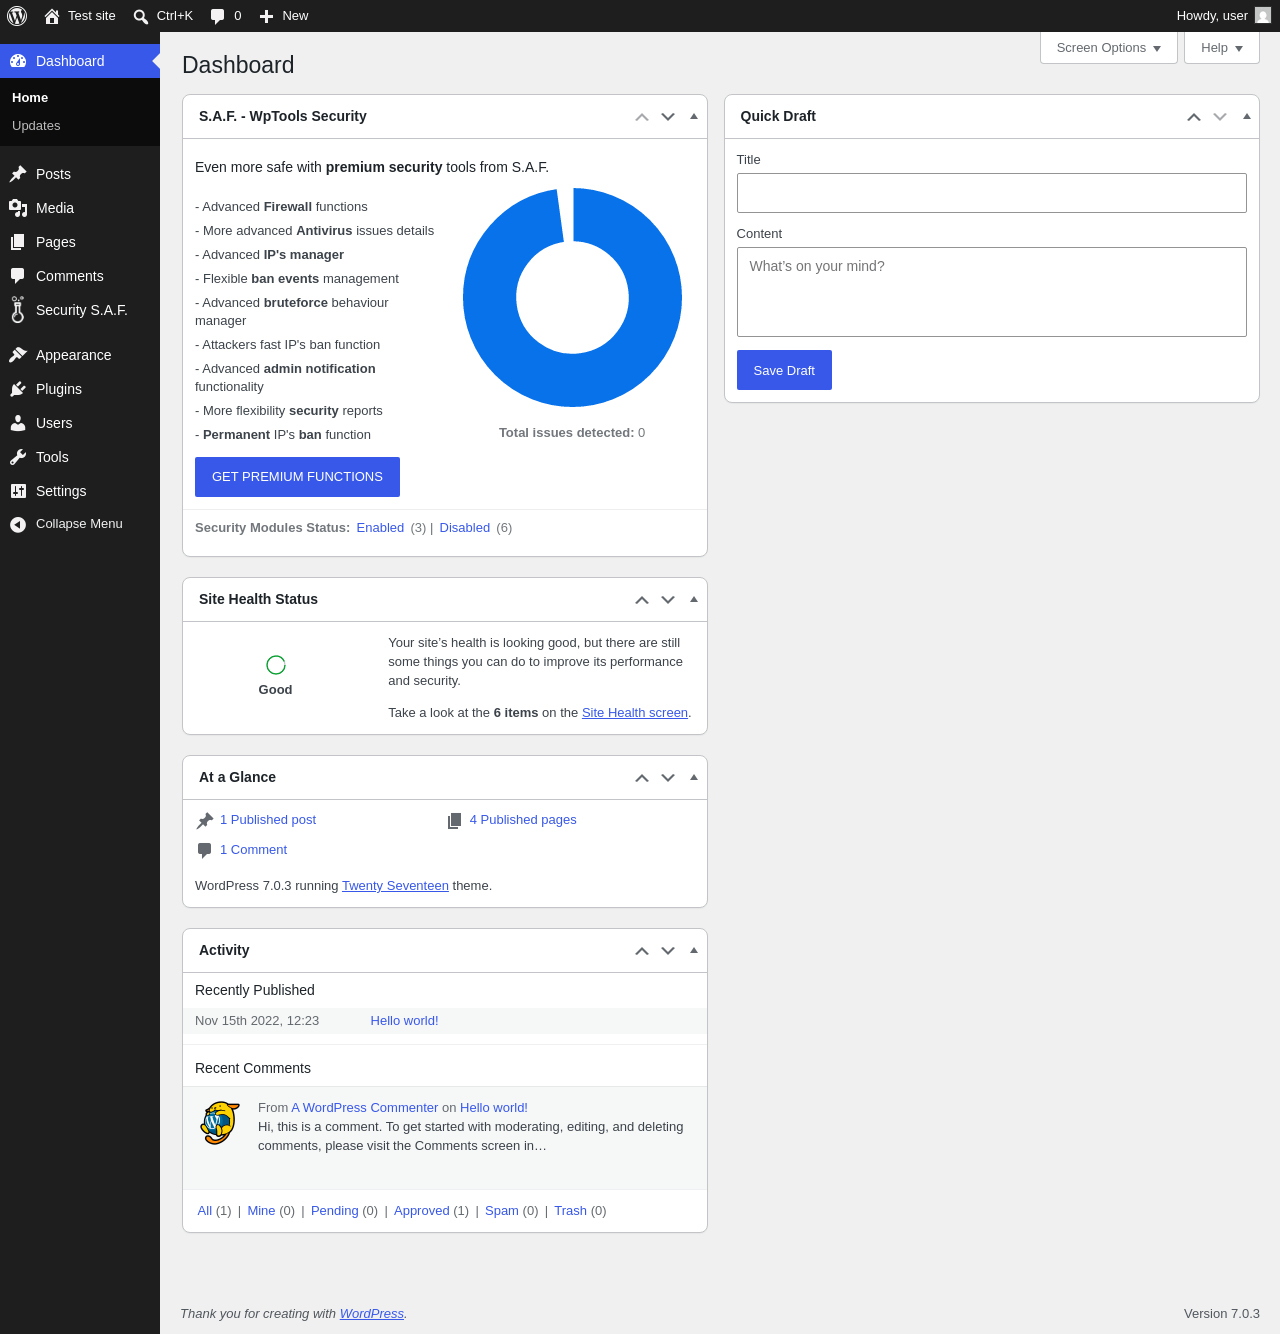Move S.A.F. WpTools Security widget down
The width and height of the screenshot is (1280, 1334).
point(668,117)
